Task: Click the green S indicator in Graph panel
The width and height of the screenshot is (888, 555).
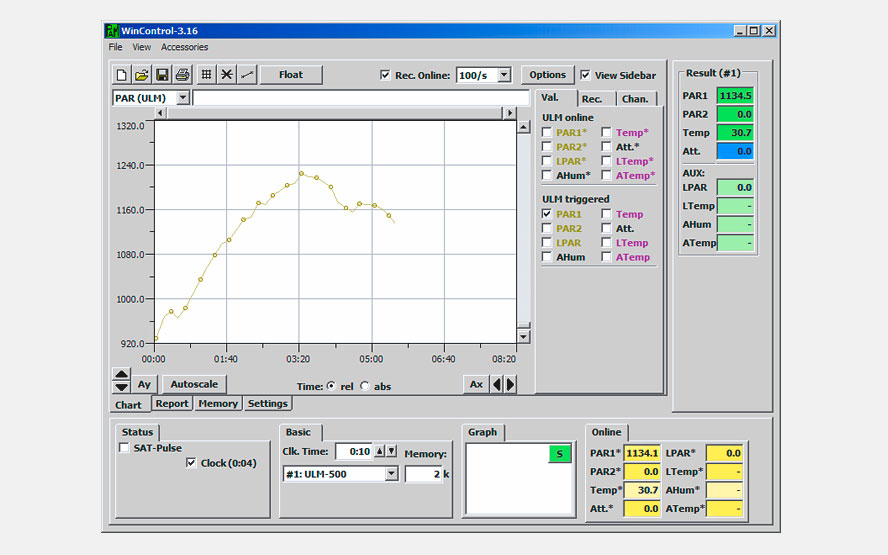Action: pyautogui.click(x=560, y=454)
